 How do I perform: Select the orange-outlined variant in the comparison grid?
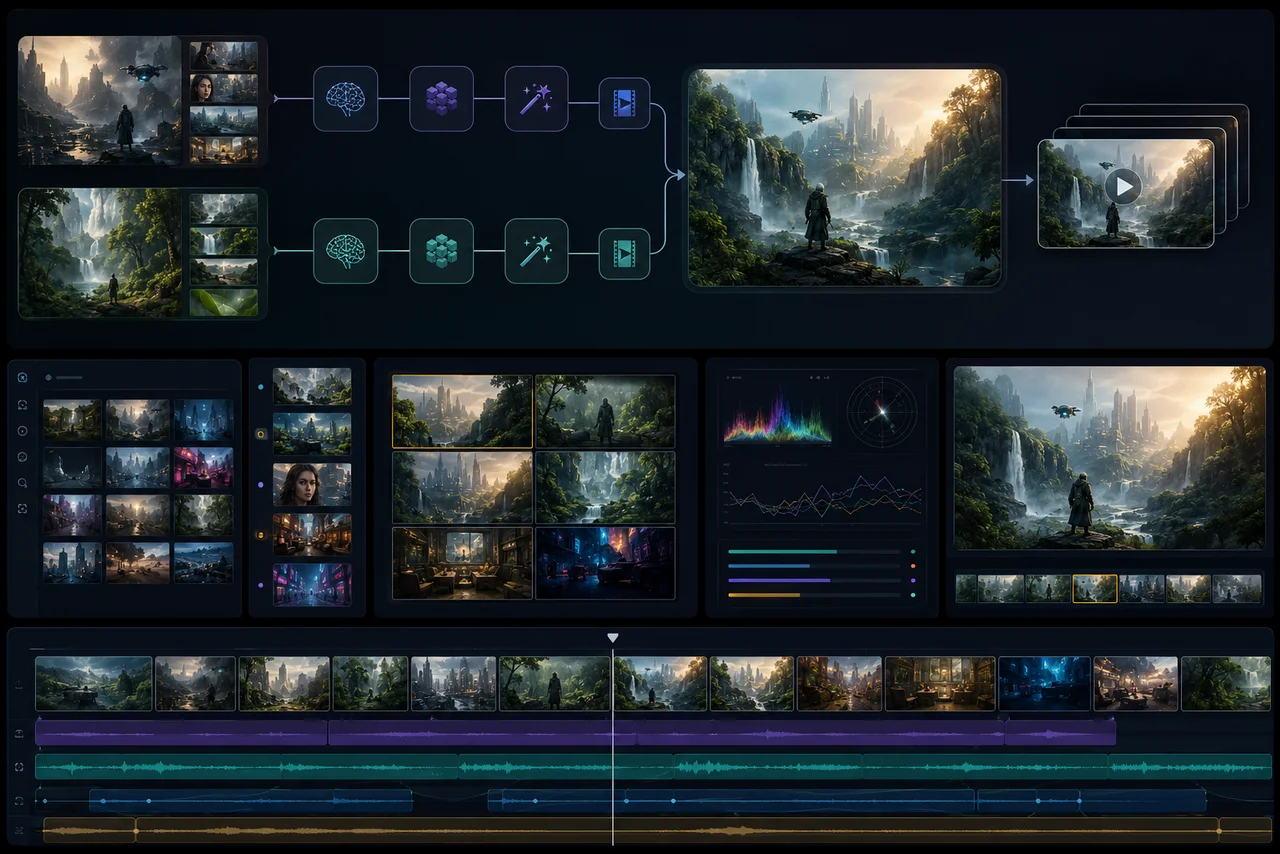462,411
